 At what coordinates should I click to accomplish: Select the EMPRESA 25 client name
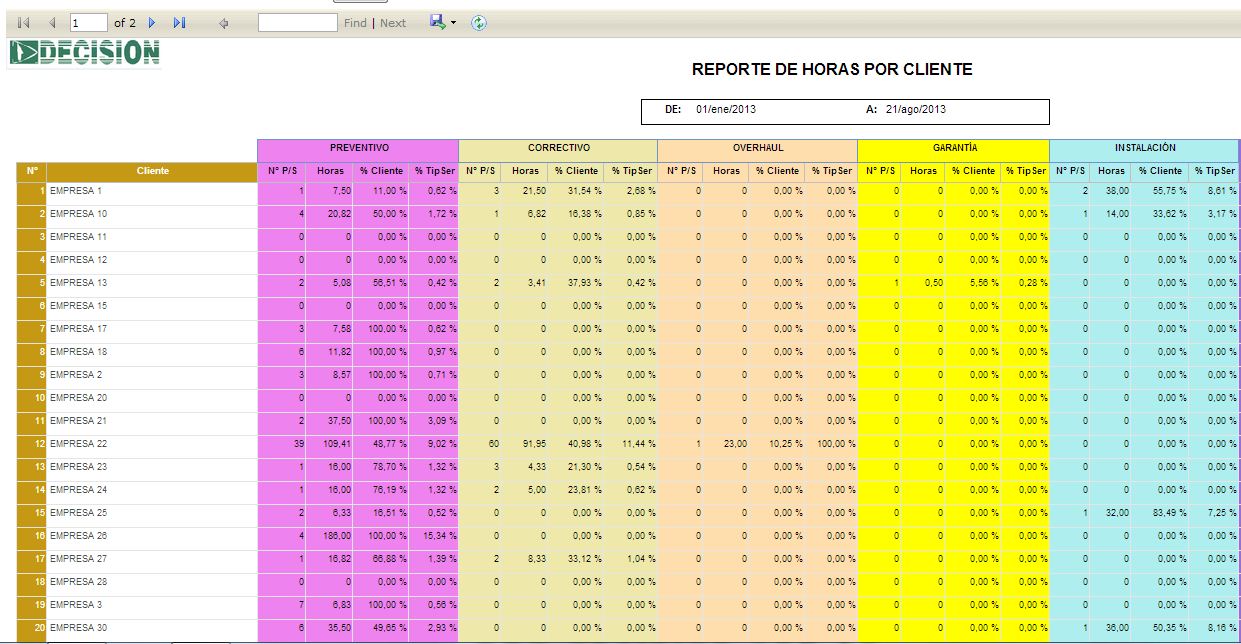point(78,513)
